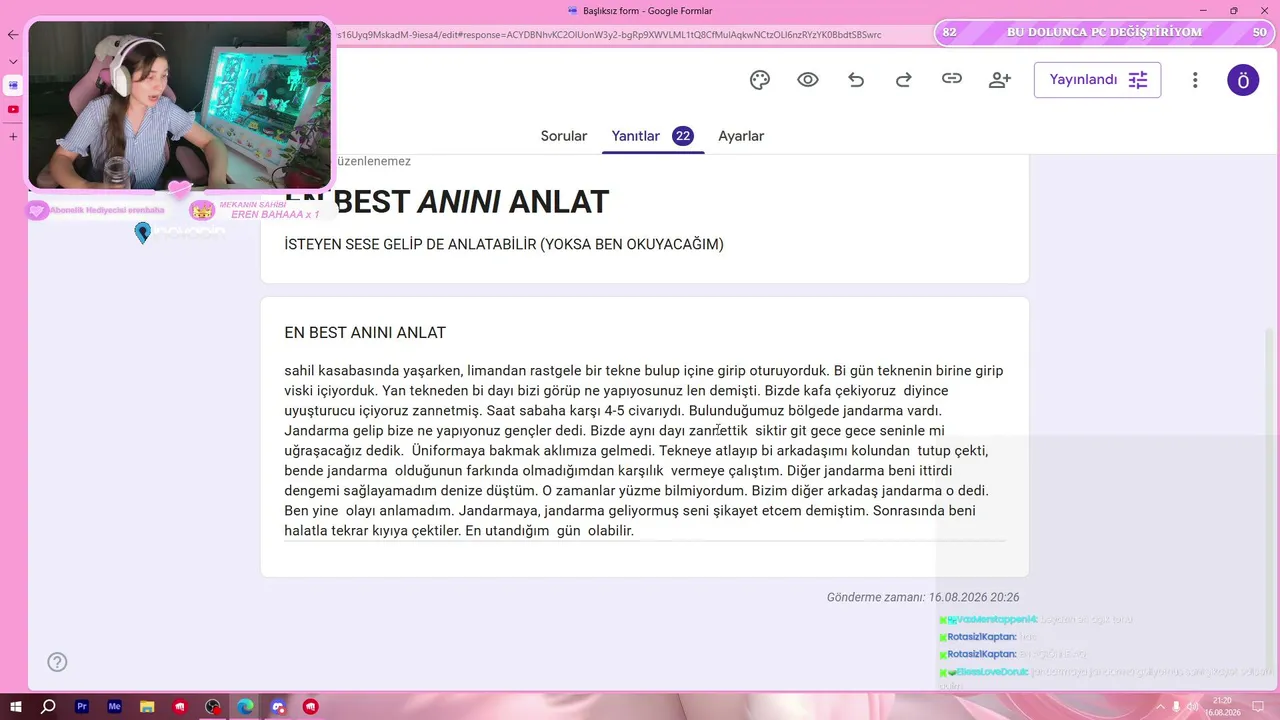Open Windows search magnifier
The image size is (1280, 720).
(x=48, y=707)
